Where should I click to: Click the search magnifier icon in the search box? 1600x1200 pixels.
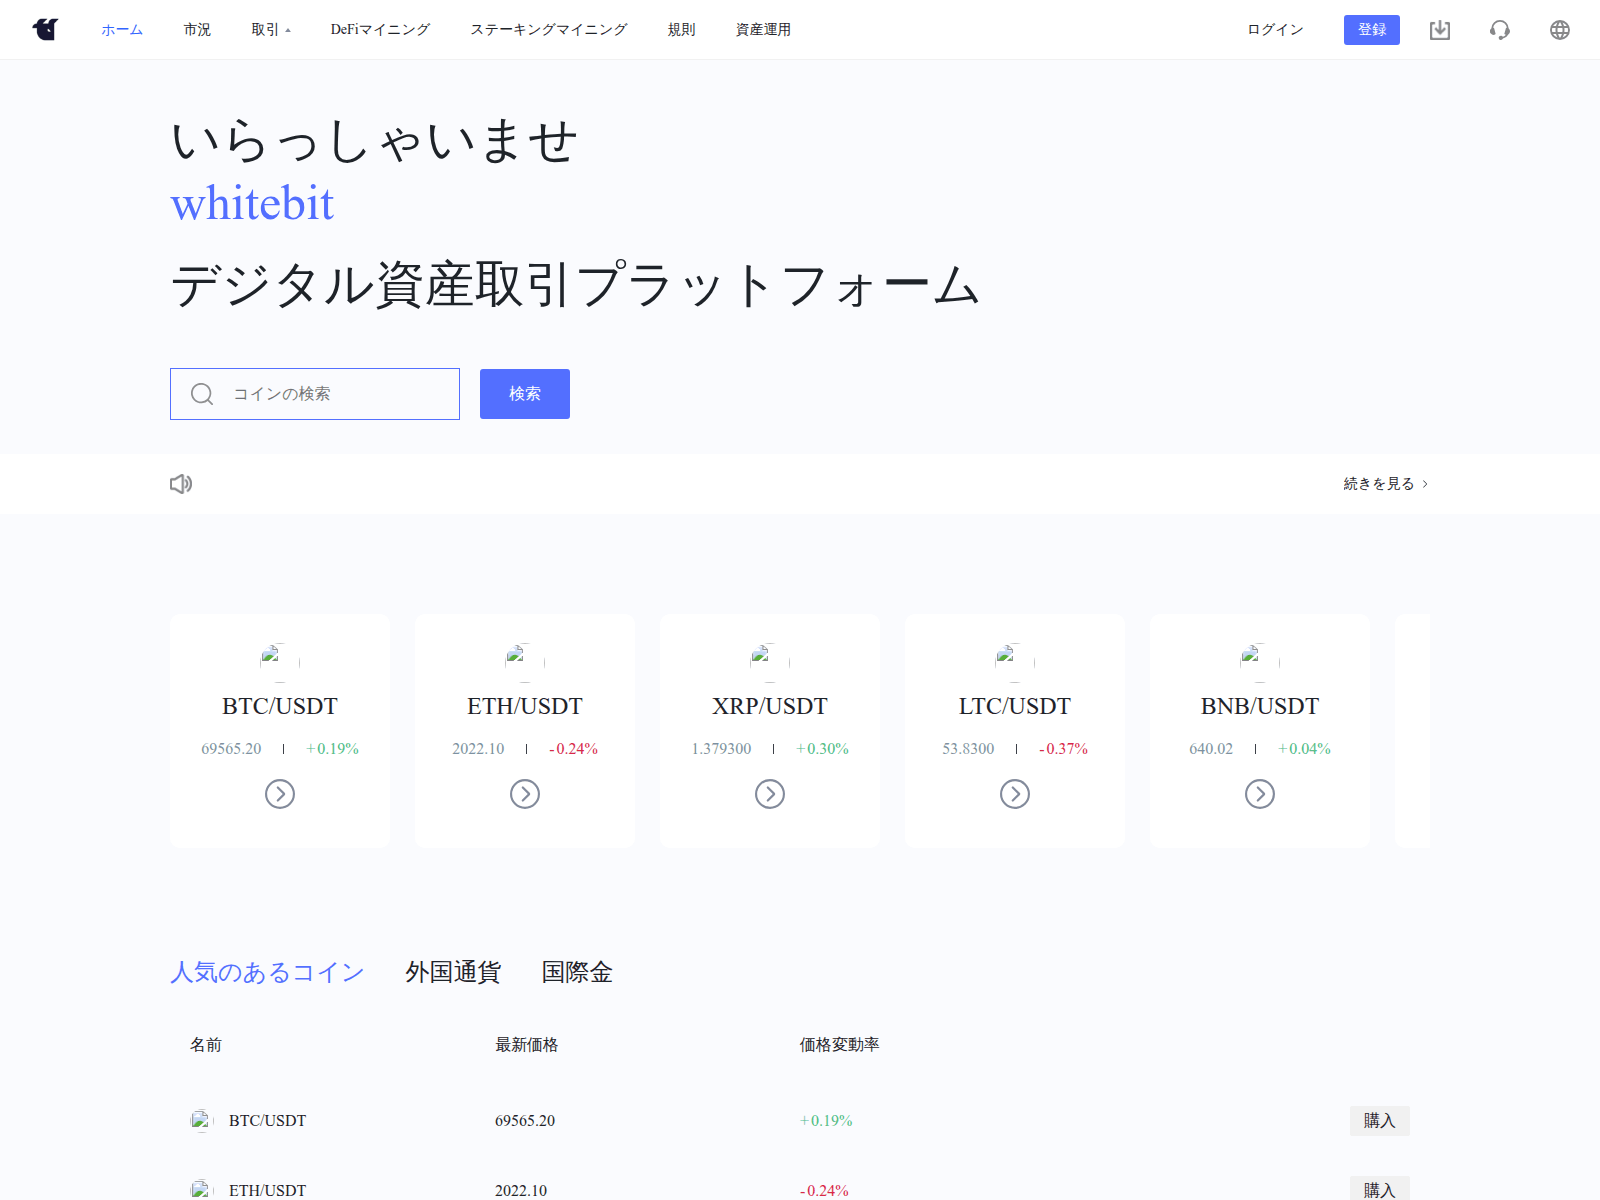click(202, 394)
